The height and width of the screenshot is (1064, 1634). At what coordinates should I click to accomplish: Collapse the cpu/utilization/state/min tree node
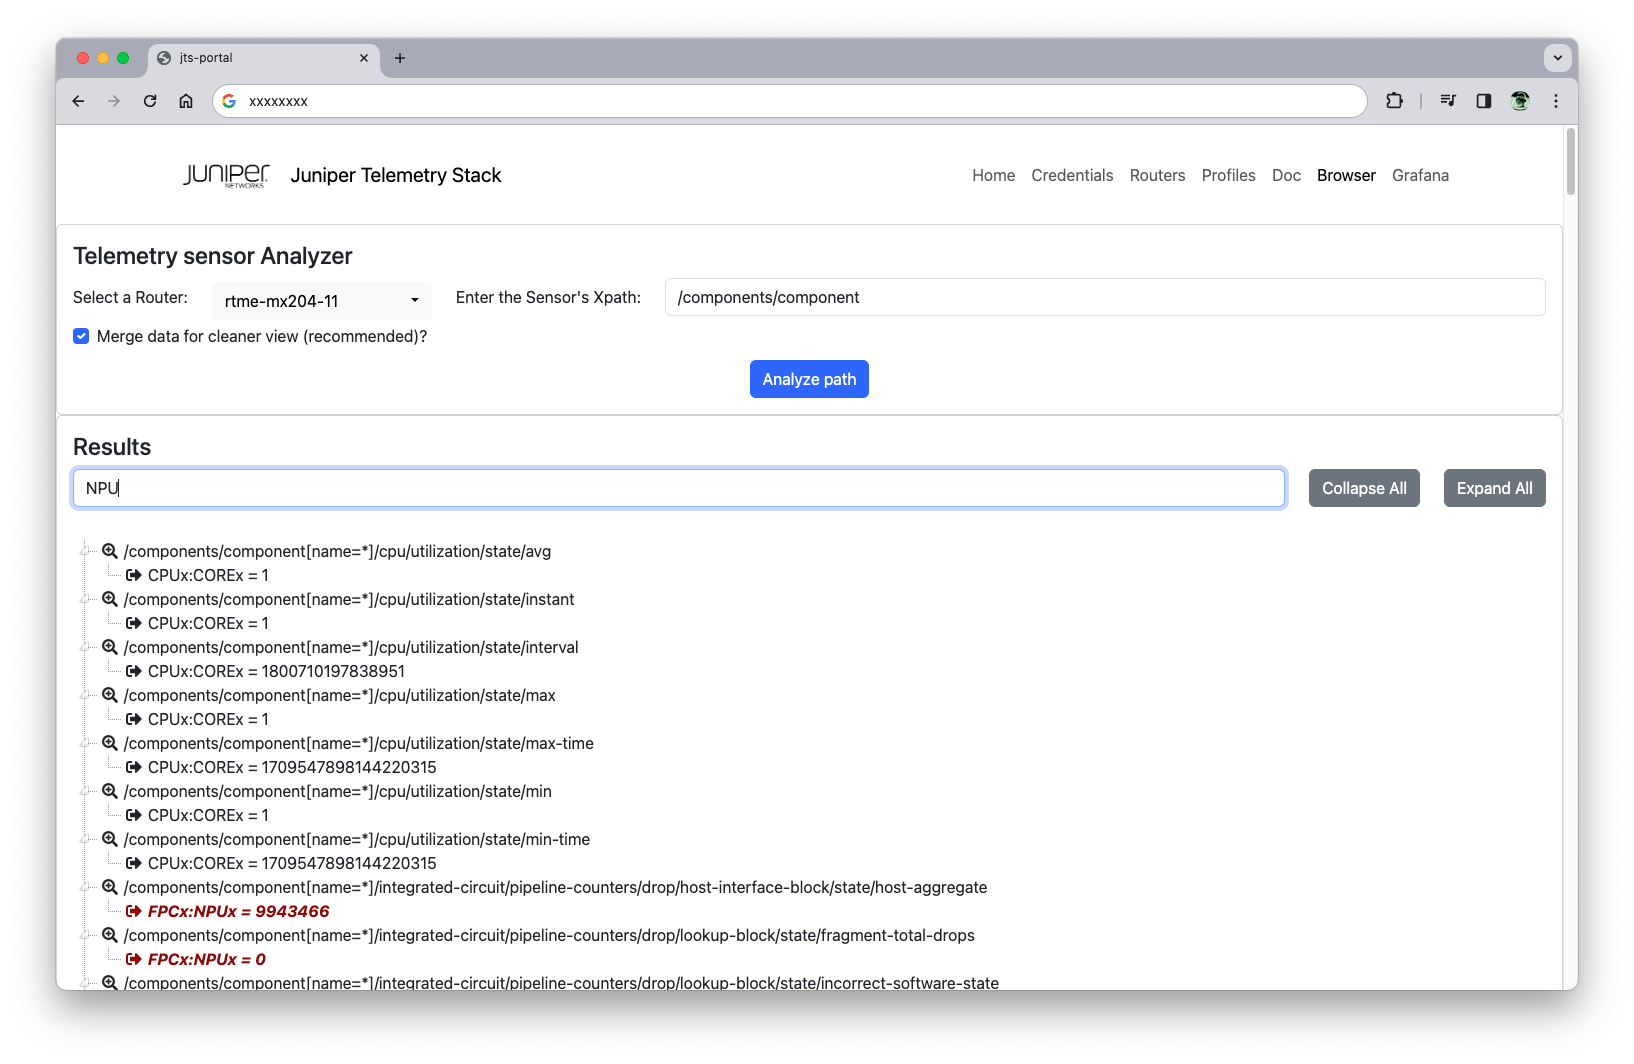point(85,791)
